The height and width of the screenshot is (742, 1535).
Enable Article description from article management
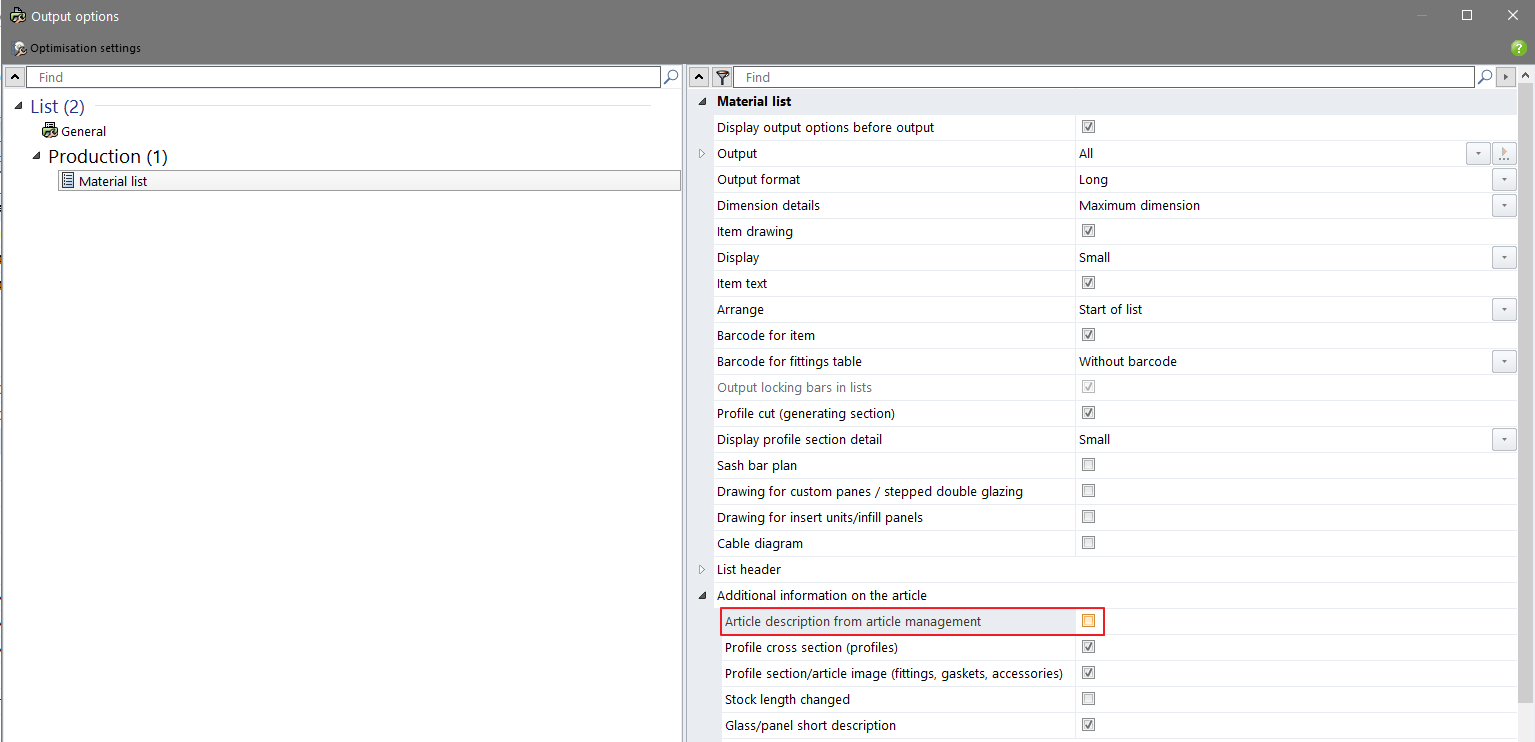(x=1088, y=621)
